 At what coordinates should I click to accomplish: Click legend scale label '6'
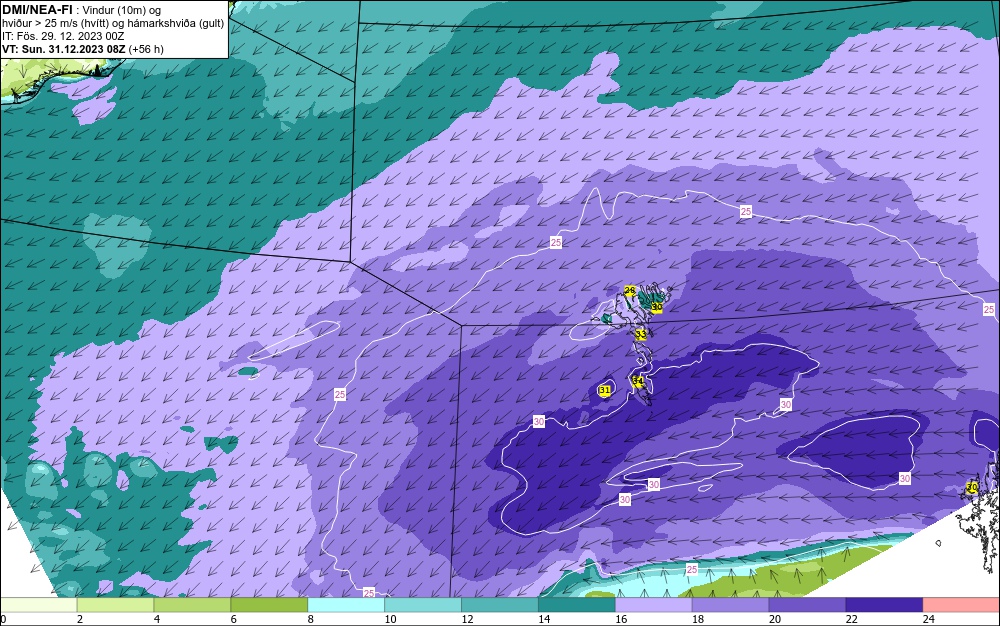tap(233, 619)
